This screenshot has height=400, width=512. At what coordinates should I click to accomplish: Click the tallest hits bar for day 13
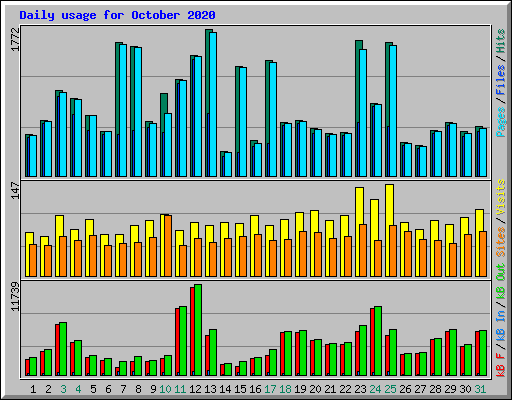[207, 103]
